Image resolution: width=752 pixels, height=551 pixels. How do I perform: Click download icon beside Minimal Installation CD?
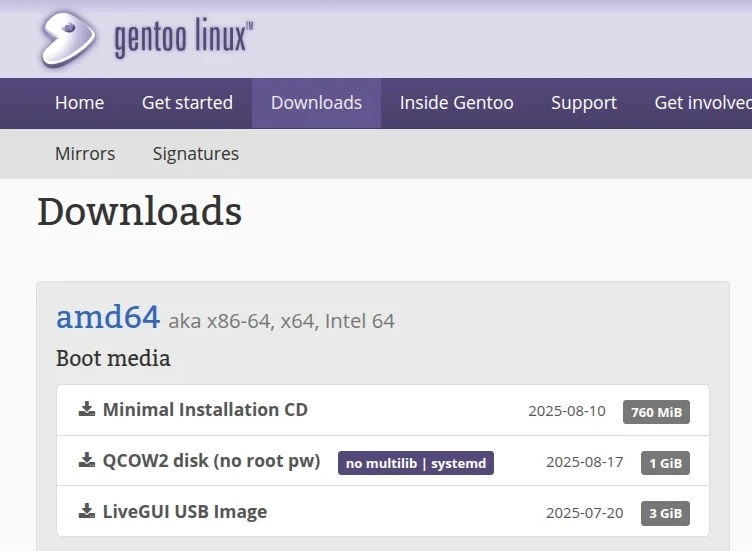click(x=87, y=409)
